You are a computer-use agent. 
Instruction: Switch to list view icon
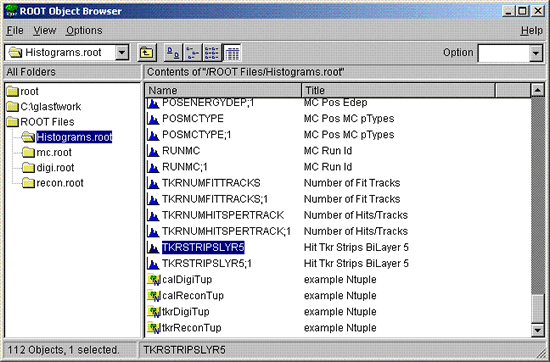tap(212, 53)
